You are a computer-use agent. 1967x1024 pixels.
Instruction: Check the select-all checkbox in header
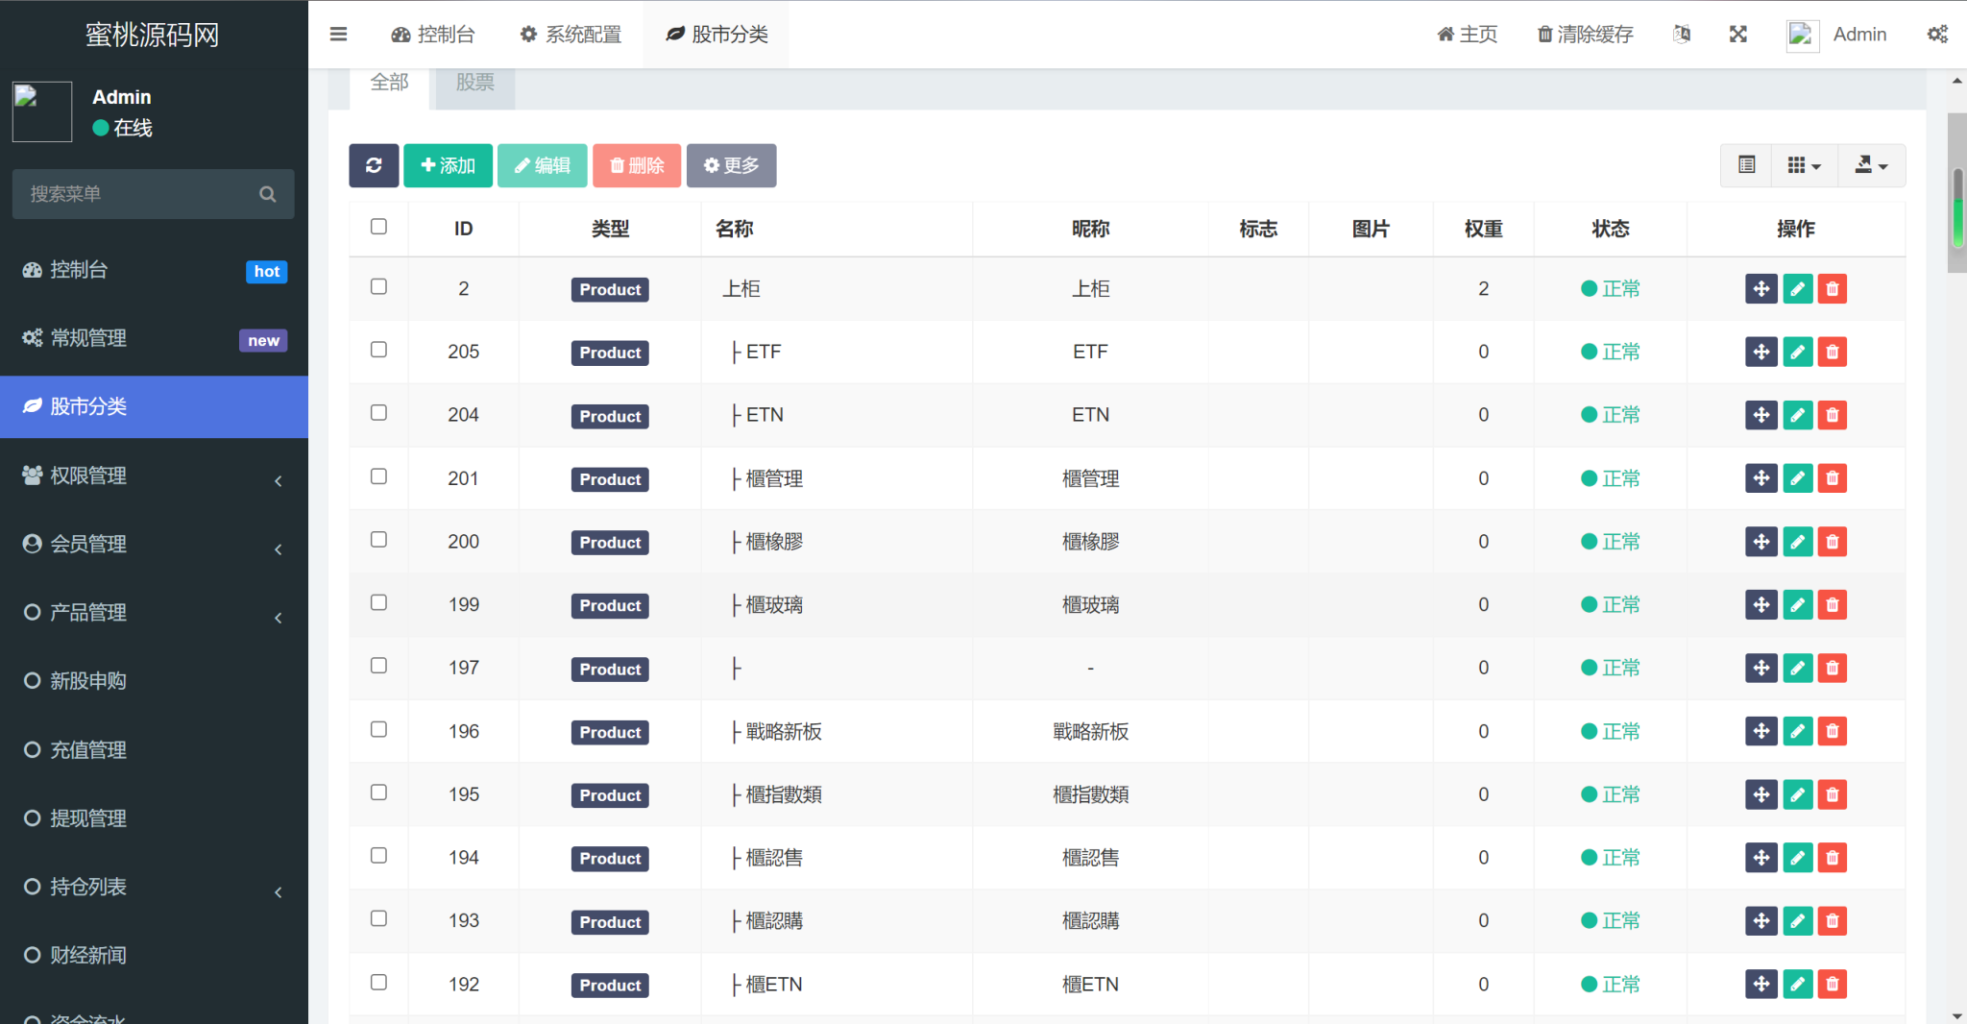coord(379,227)
